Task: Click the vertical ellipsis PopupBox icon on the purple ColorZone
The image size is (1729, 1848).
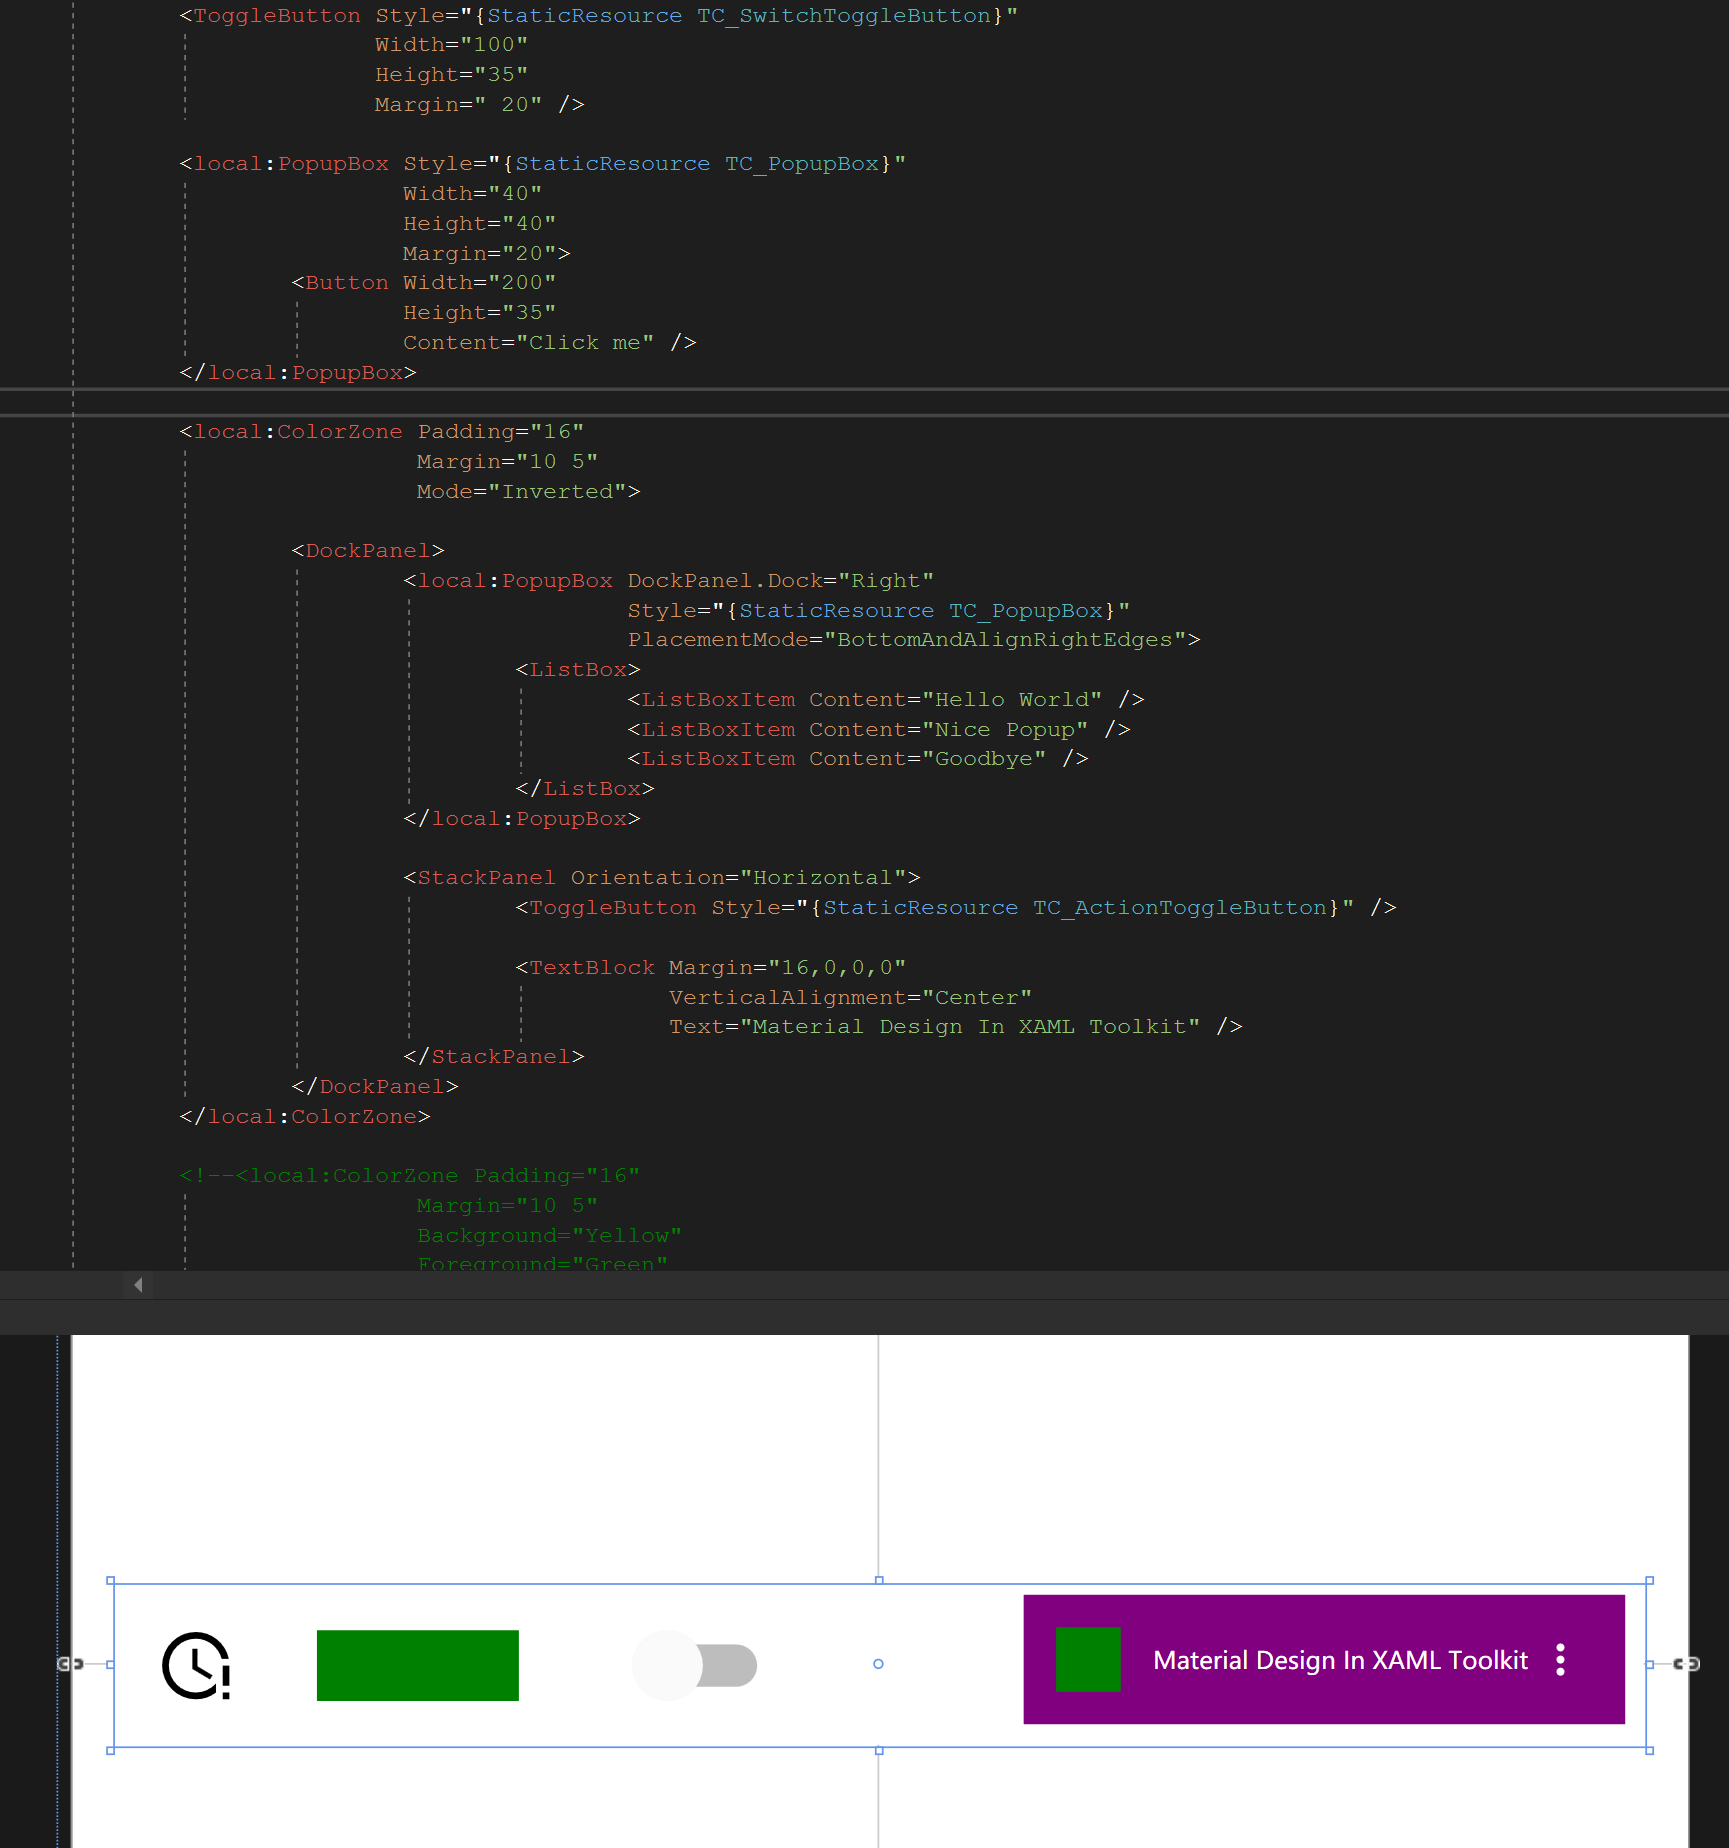Action: 1560,1660
